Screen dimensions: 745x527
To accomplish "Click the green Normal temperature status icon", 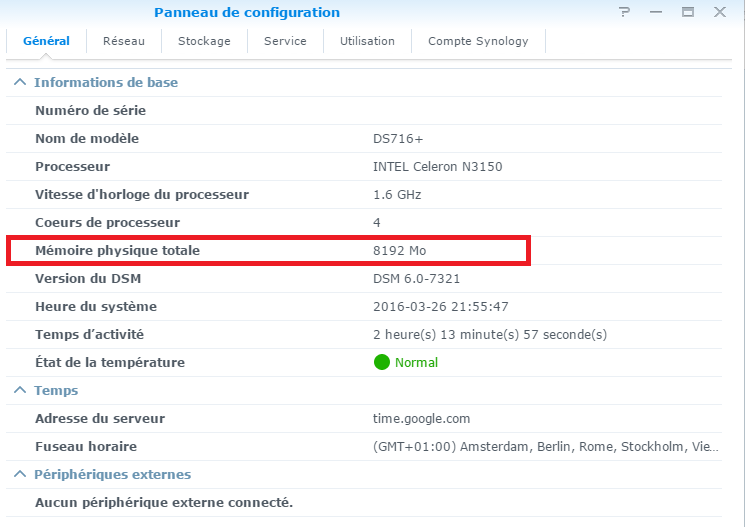I will click(381, 362).
